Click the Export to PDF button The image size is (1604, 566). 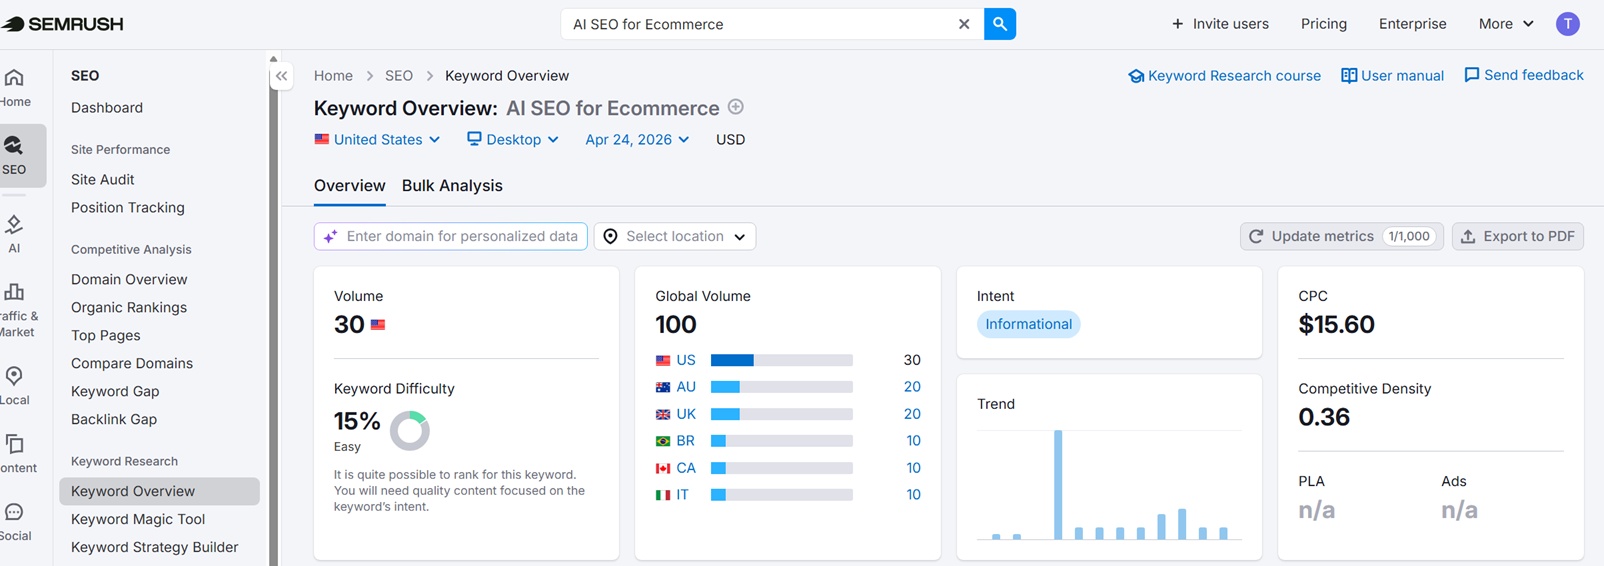pyautogui.click(x=1517, y=237)
